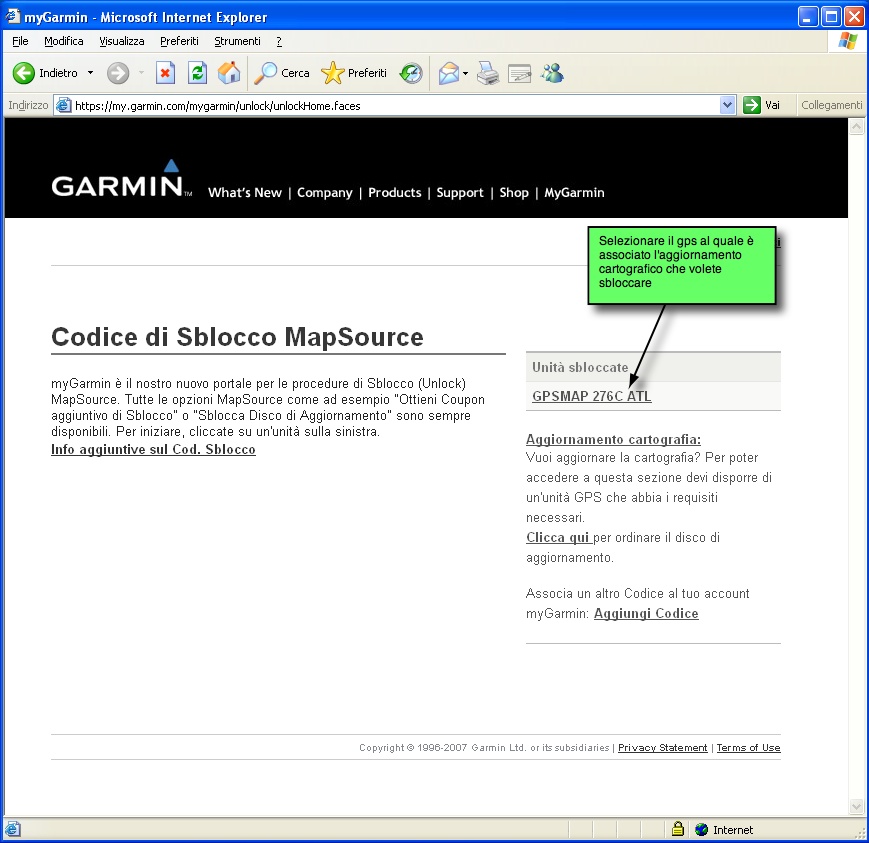Click the Stop loading icon
Image resolution: width=869 pixels, height=843 pixels.
point(166,73)
